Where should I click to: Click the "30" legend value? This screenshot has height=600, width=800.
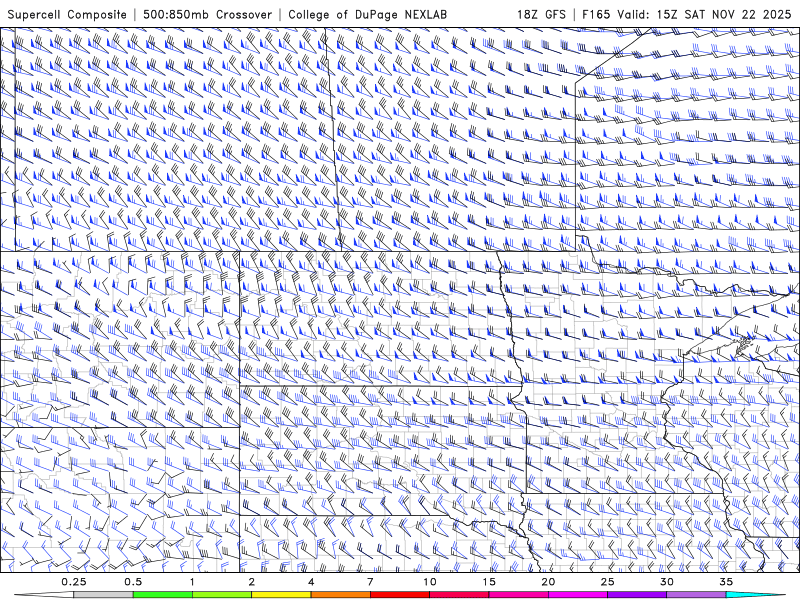point(666,582)
